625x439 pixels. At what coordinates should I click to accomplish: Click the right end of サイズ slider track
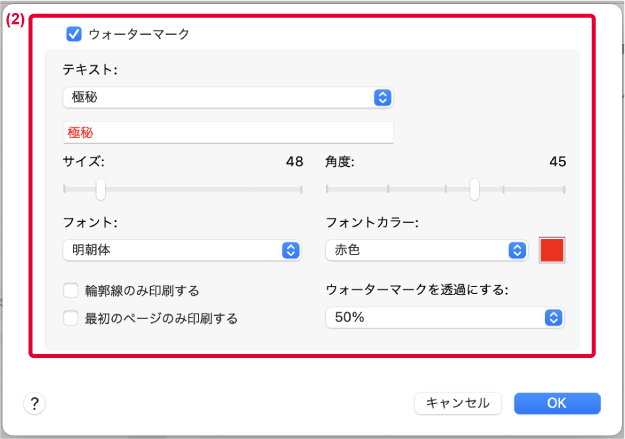(301, 189)
